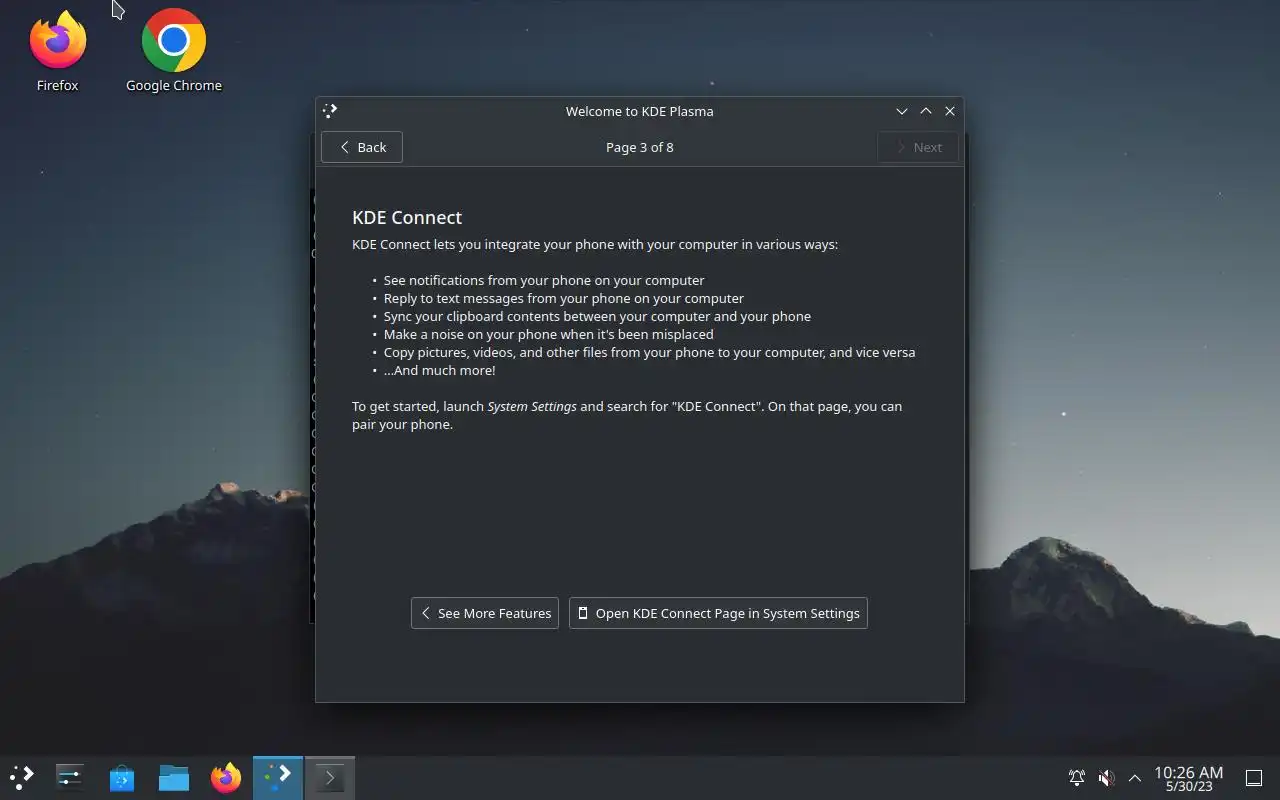Select the Welcome Center taskbar entry

(x=278, y=777)
